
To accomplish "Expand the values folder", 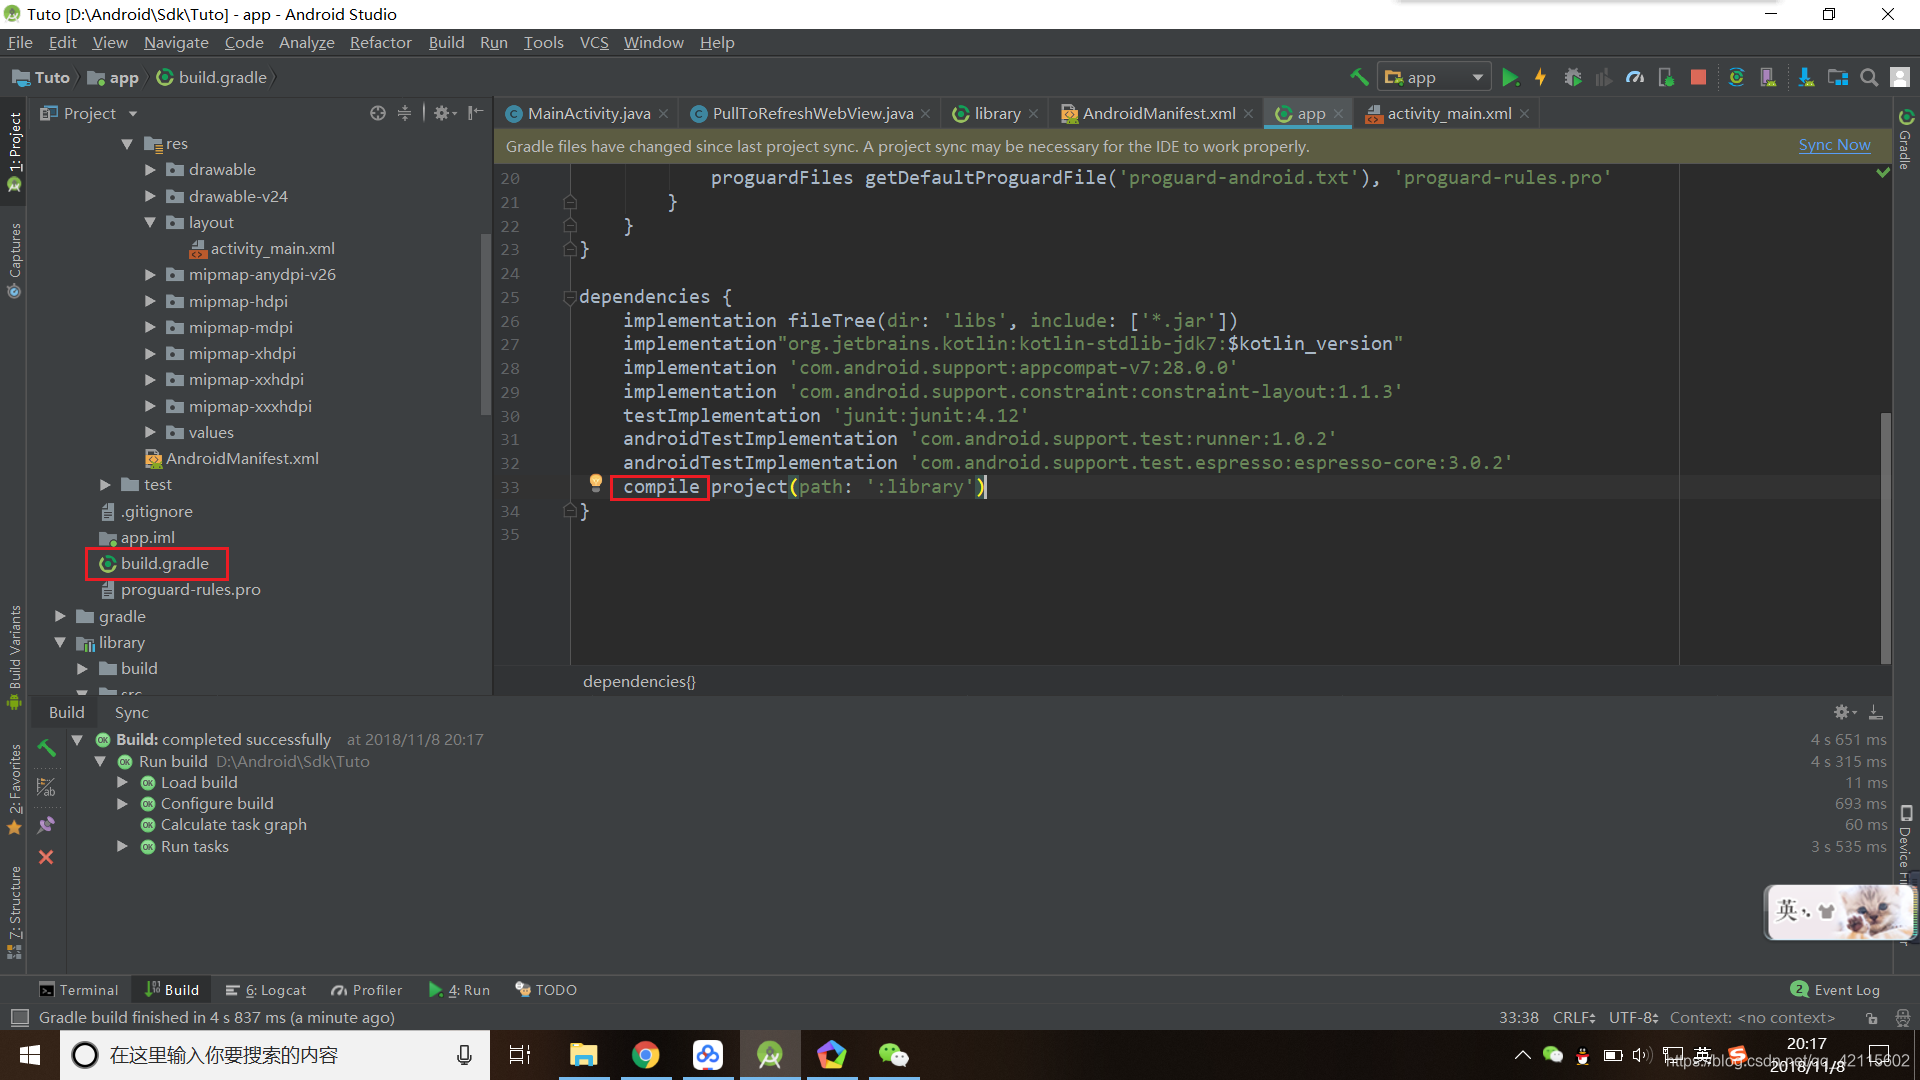I will (x=150, y=432).
